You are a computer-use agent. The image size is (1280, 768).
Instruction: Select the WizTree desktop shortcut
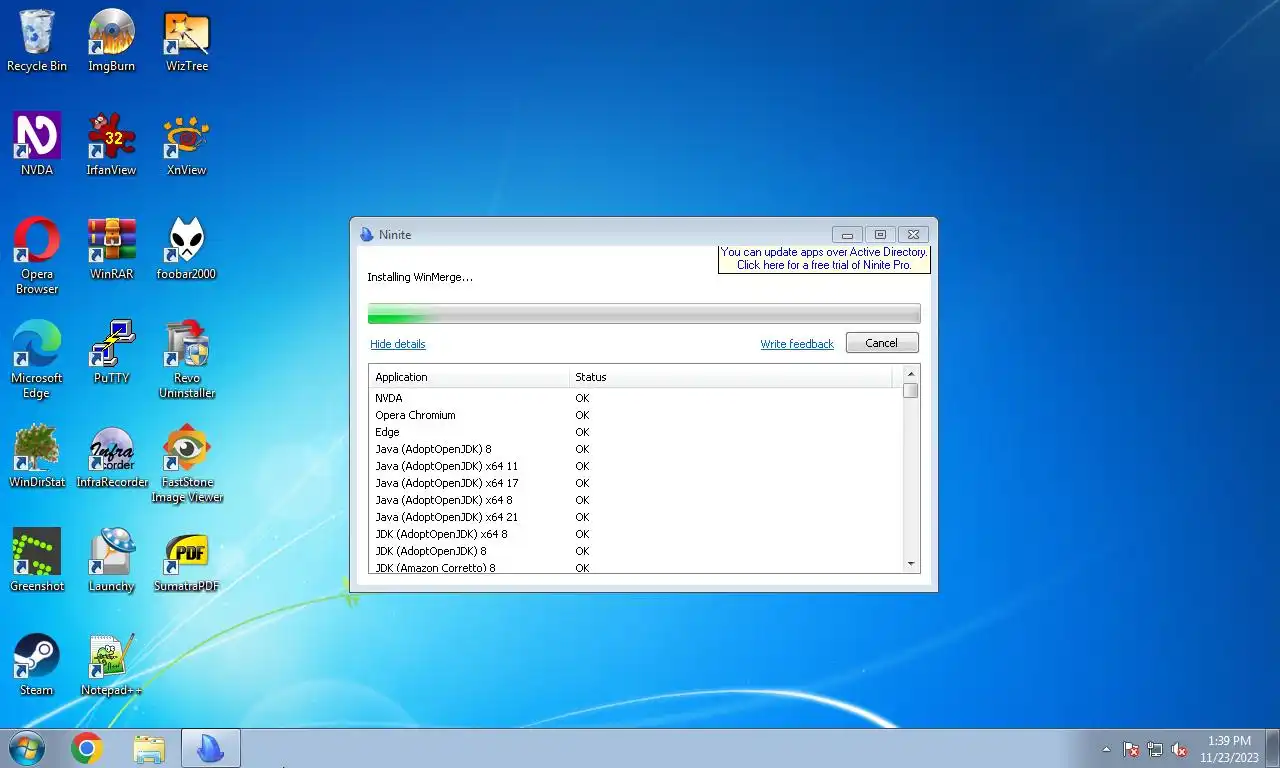tap(187, 40)
